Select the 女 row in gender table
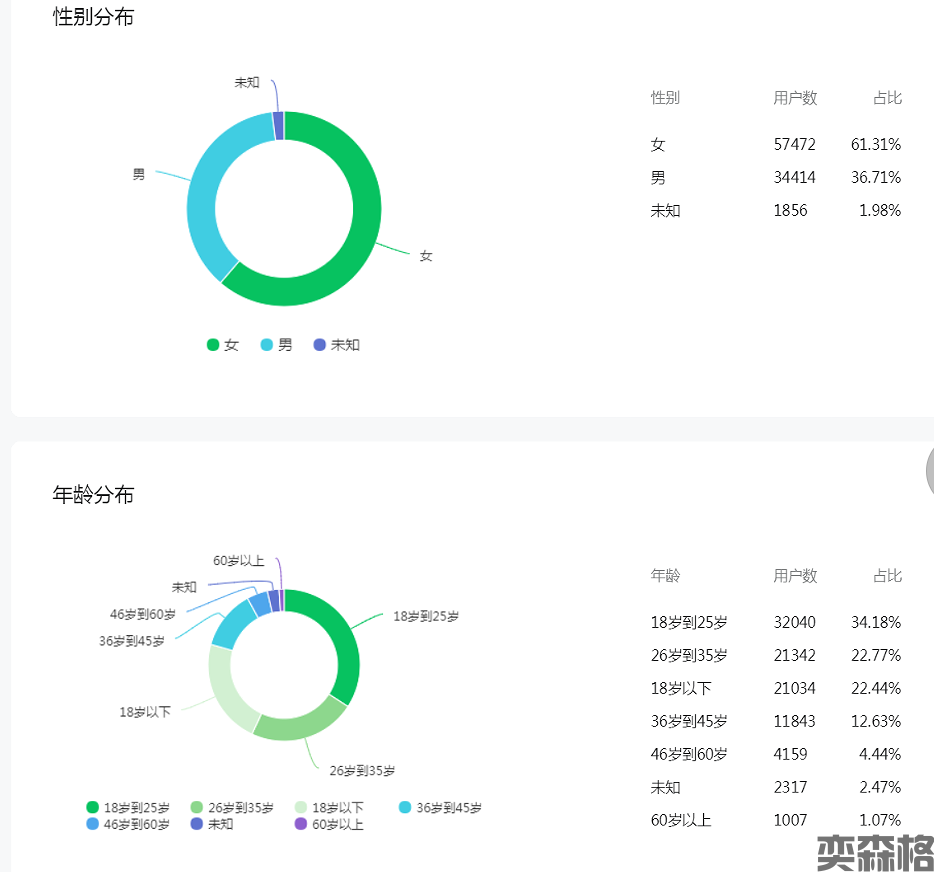 (775, 145)
